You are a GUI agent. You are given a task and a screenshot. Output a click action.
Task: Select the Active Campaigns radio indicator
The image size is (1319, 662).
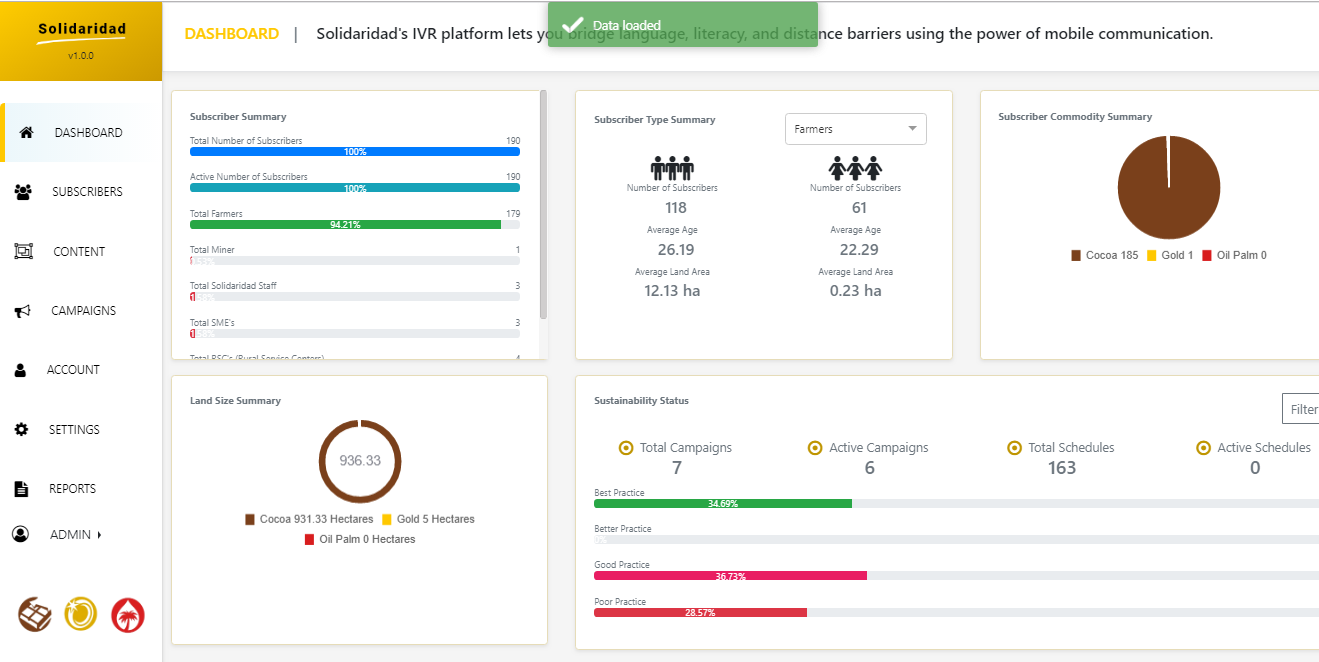815,448
